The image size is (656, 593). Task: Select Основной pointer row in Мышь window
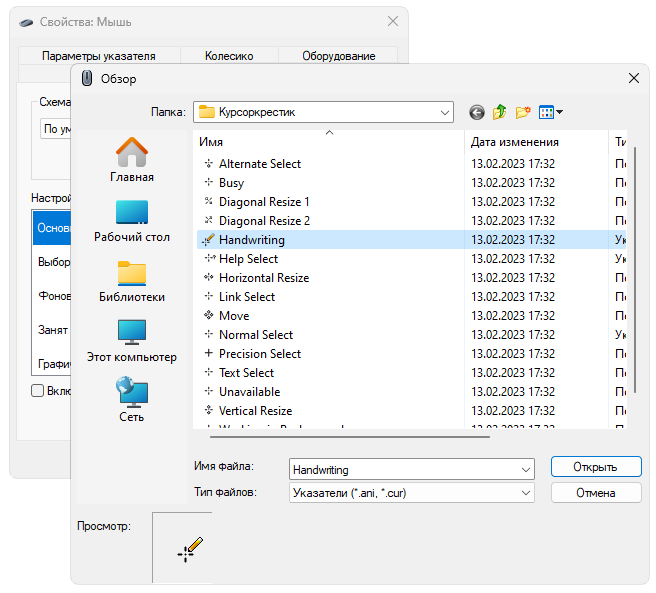point(52,228)
